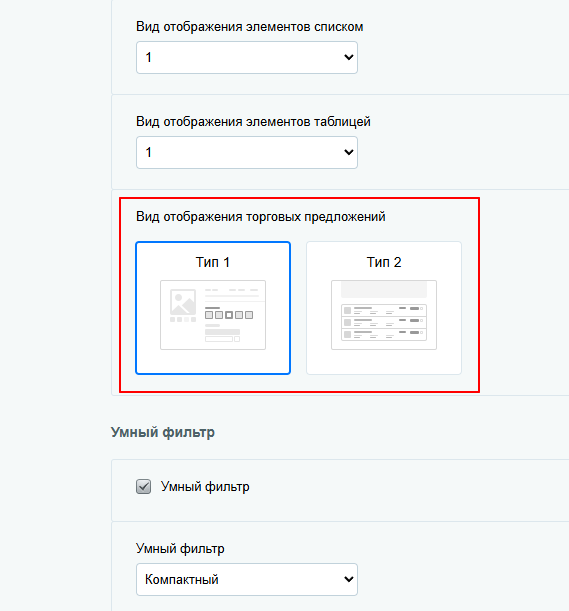The height and width of the screenshot is (611, 569).
Task: Click the Умный фильтр checkbox label text
Action: (205, 487)
